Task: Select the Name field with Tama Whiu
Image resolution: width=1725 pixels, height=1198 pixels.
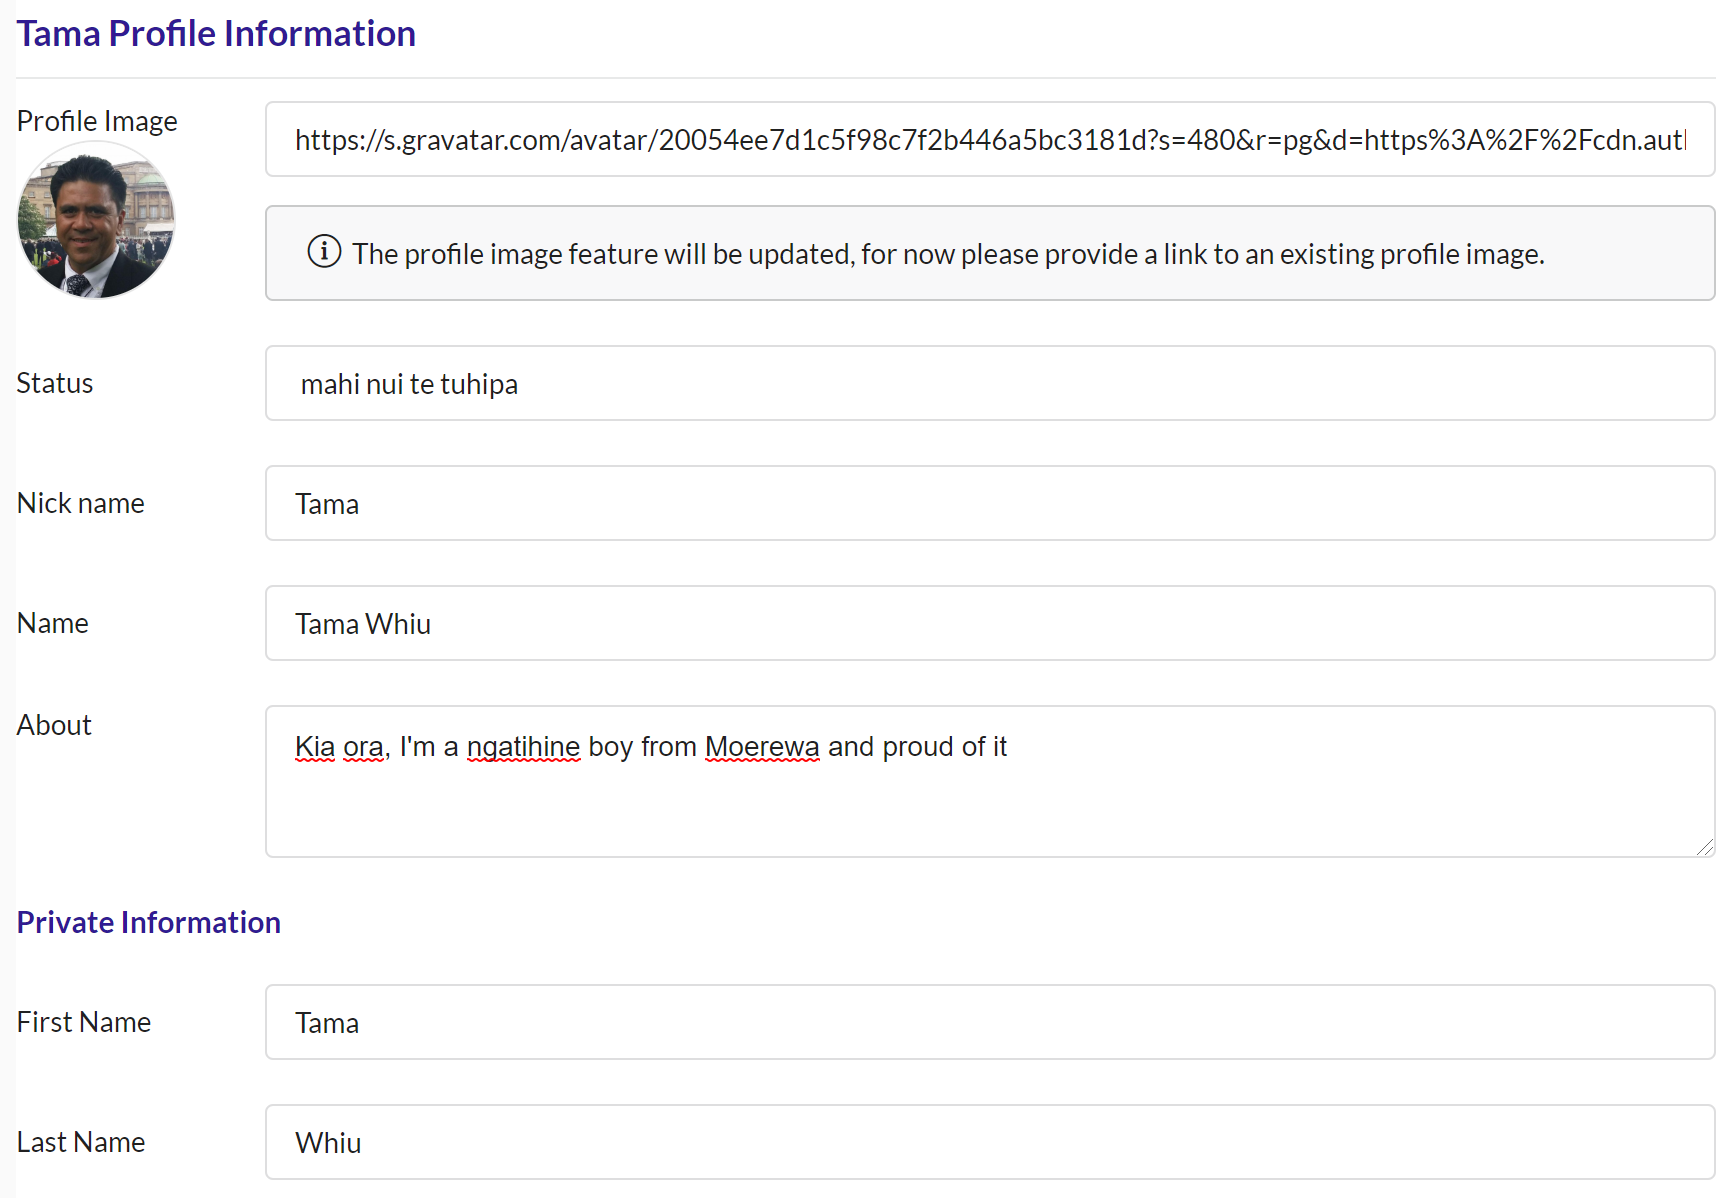Action: click(x=990, y=623)
